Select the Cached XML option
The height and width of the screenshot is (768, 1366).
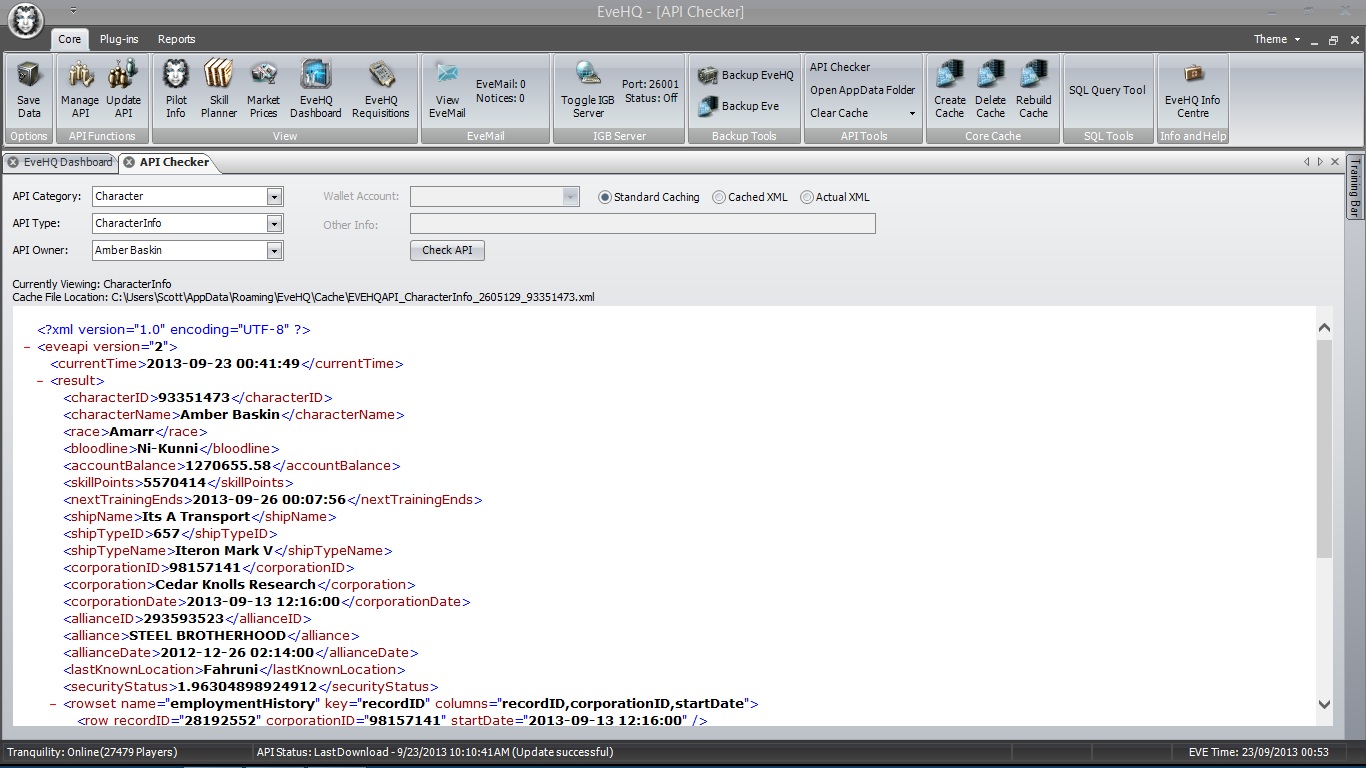click(750, 197)
